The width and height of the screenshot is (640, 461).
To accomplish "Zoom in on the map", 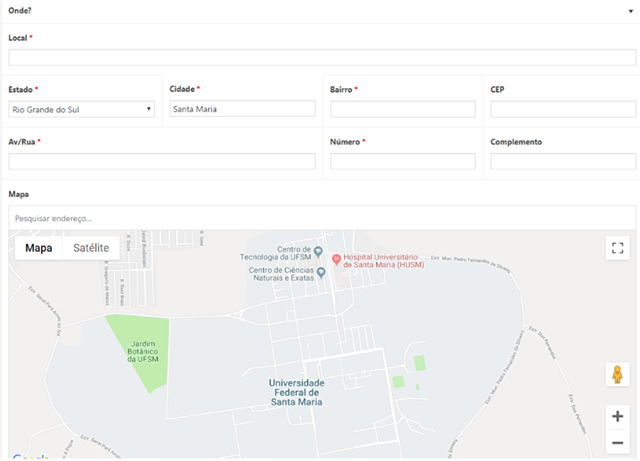I will (617, 416).
